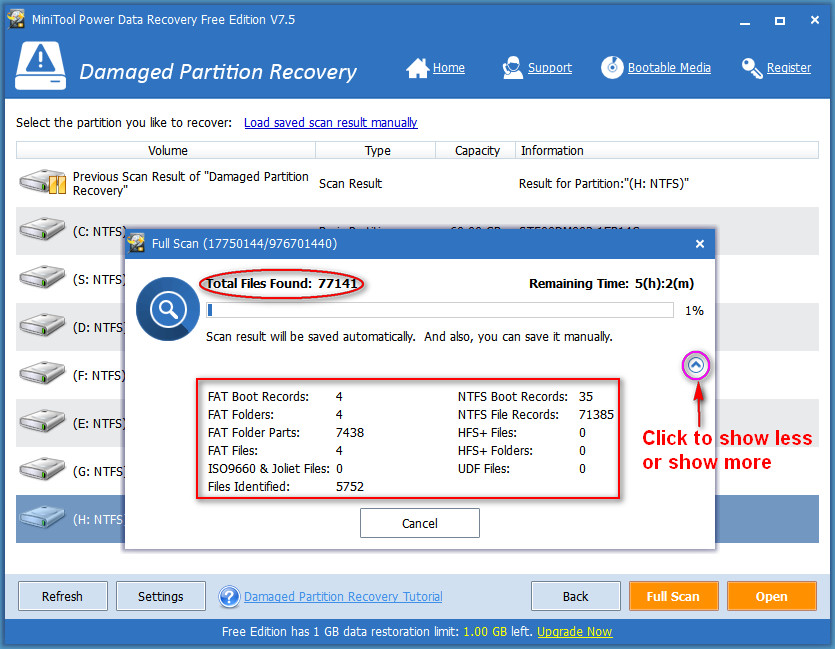Click the MiniTool app icon in title bar

pyautogui.click(x=16, y=19)
